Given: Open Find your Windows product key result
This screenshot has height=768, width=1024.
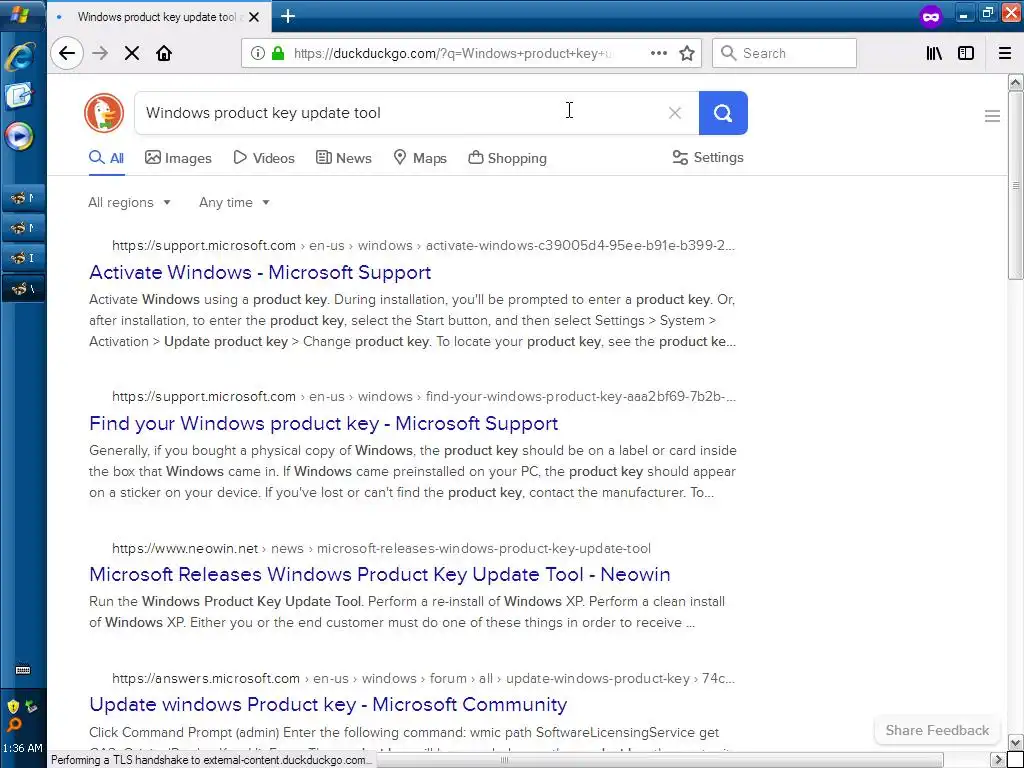Looking at the screenshot, I should tap(323, 423).
